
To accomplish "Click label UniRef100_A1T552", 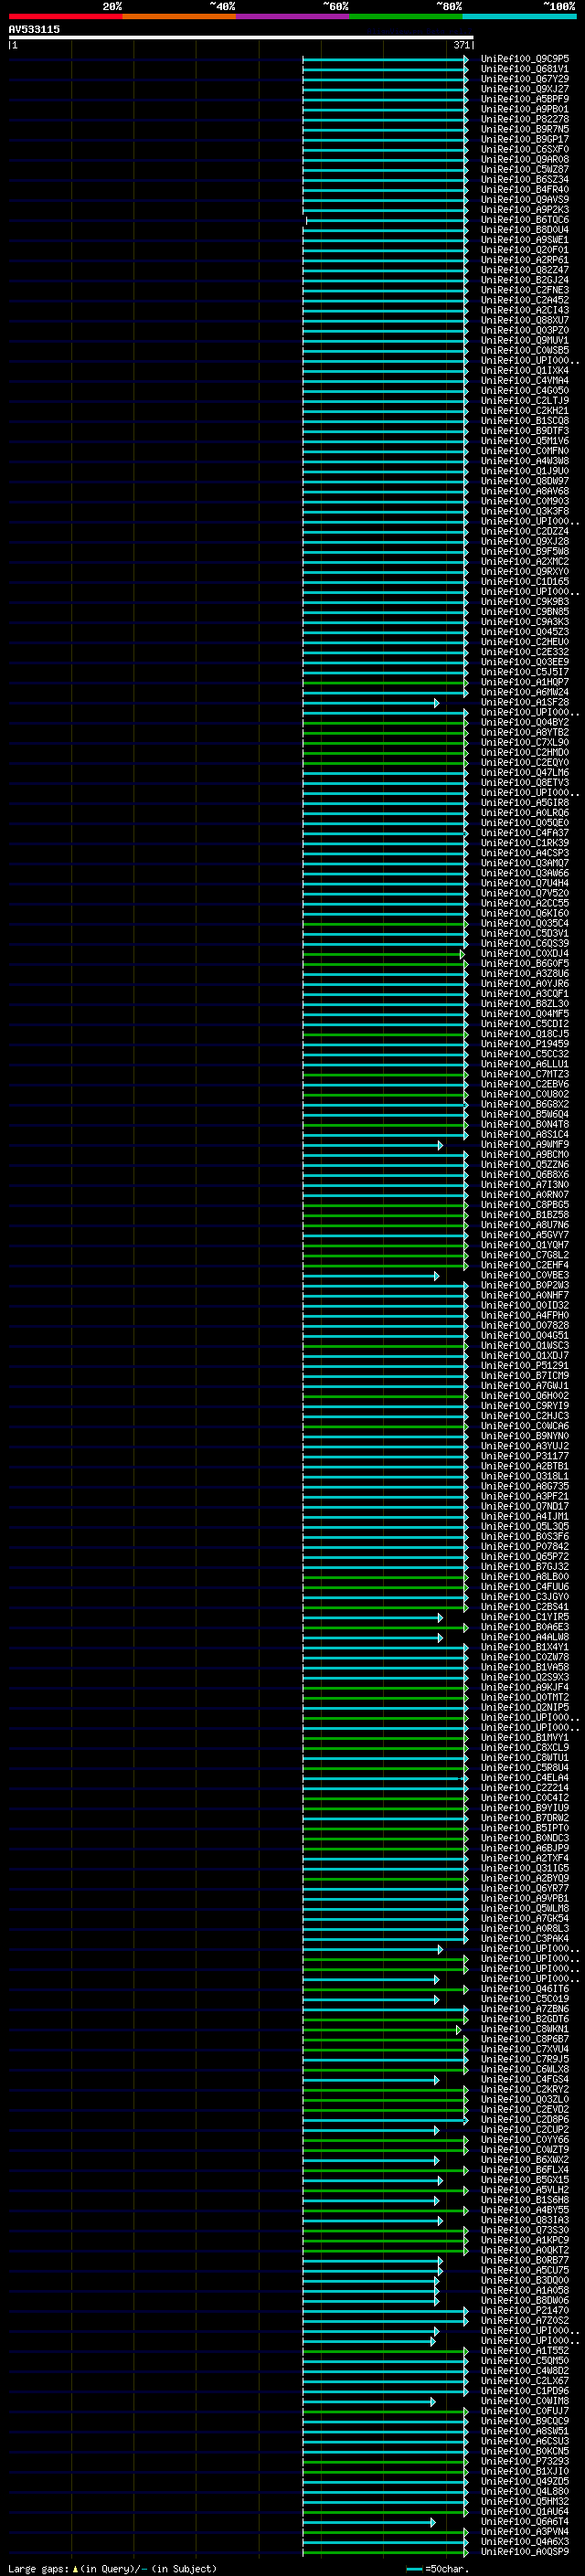I will (x=524, y=2350).
